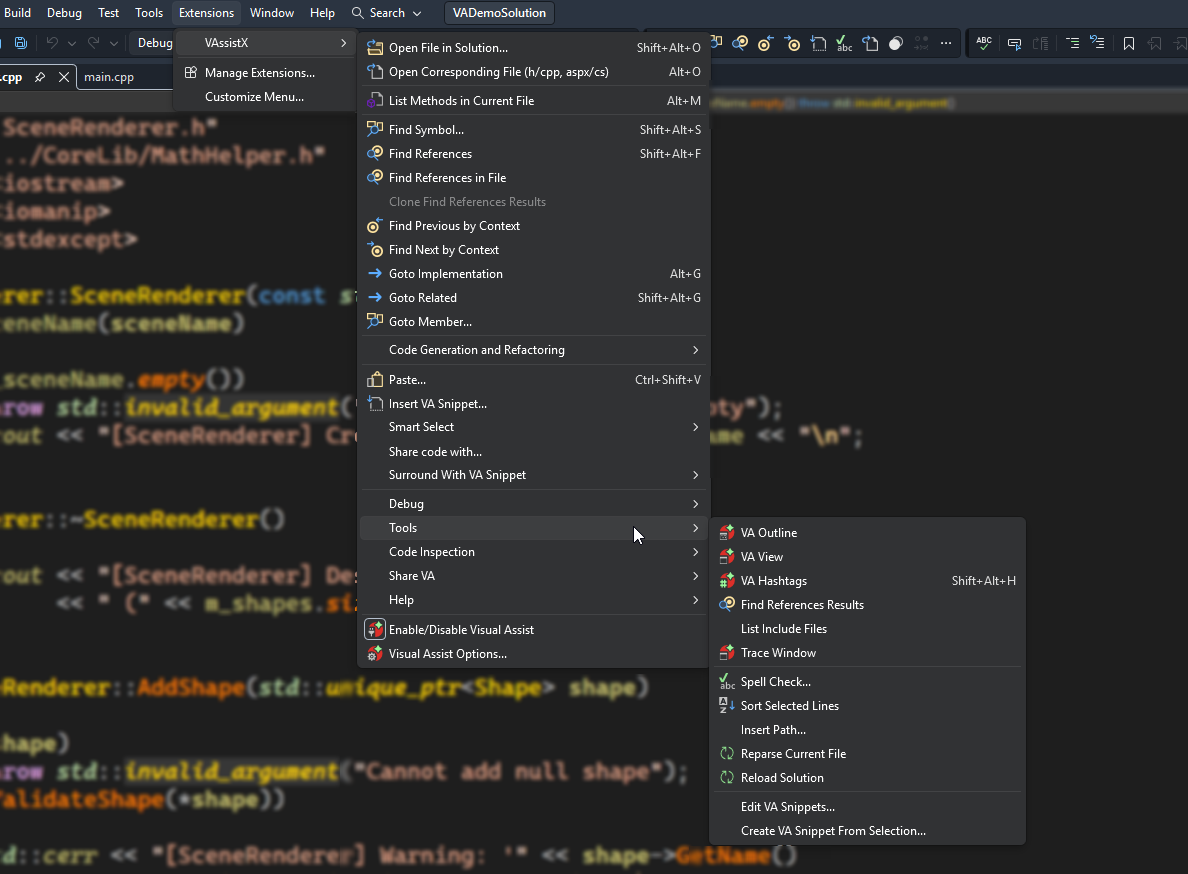Expand the Code Inspection submenu
This screenshot has width=1188, height=874.
[x=533, y=552]
